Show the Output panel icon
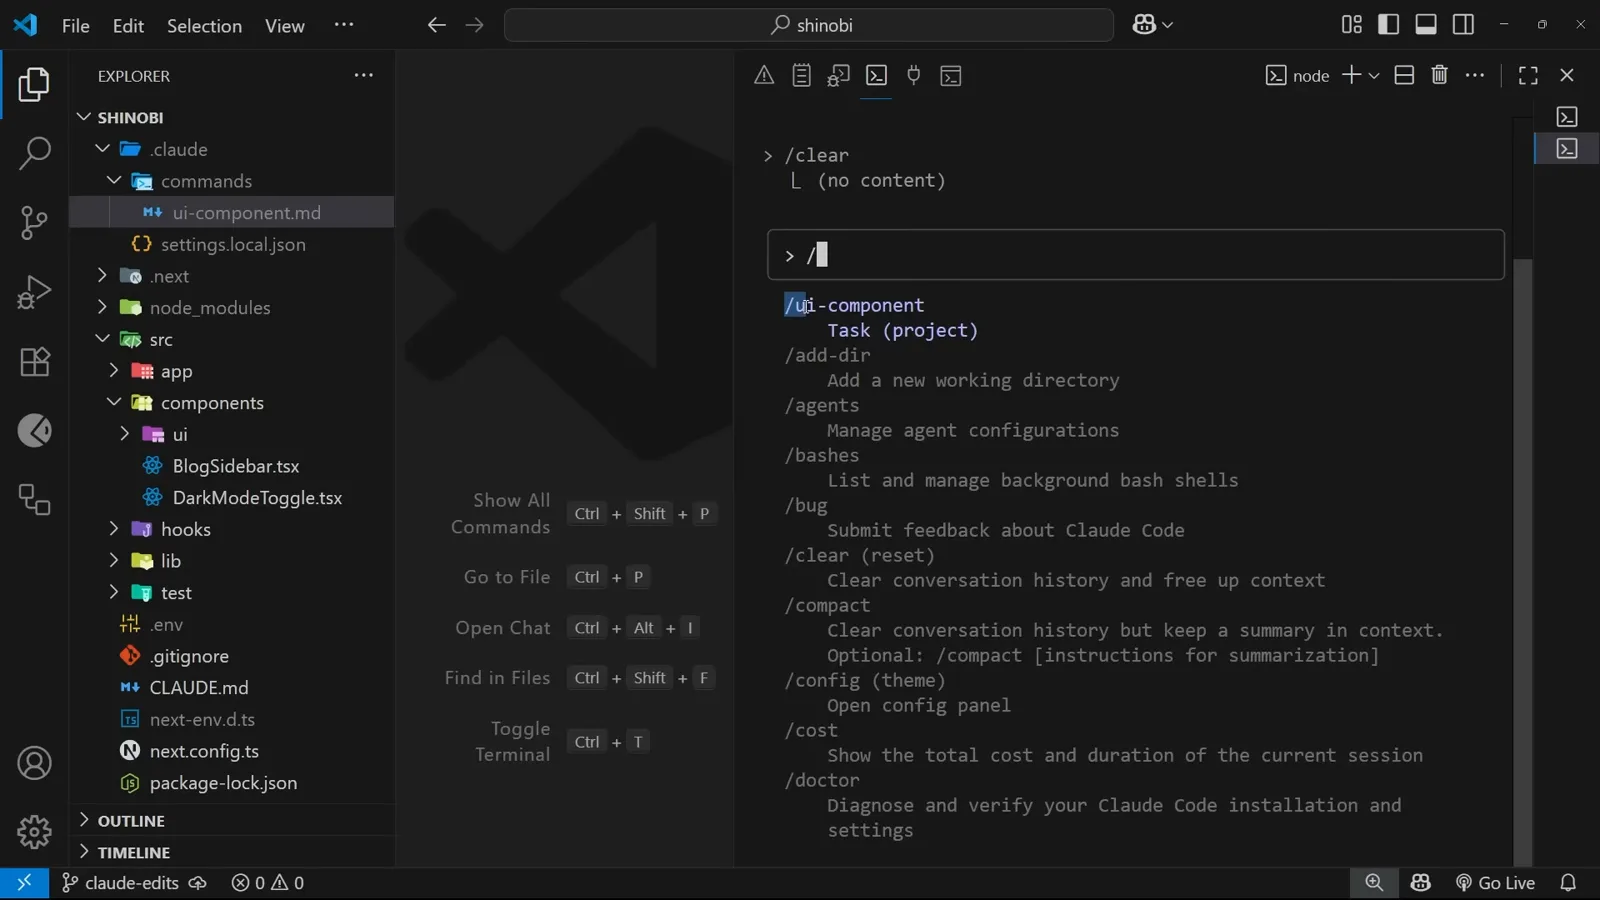 (x=801, y=75)
